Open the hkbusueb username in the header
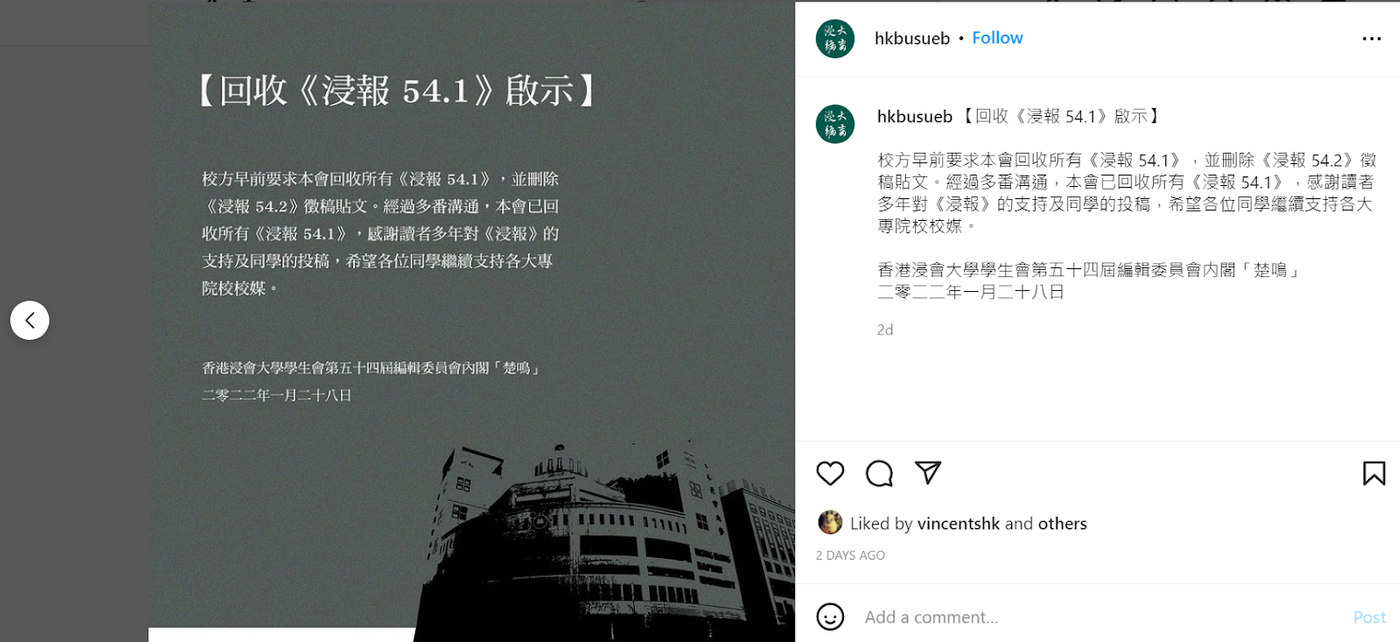The image size is (1400, 642). point(912,38)
